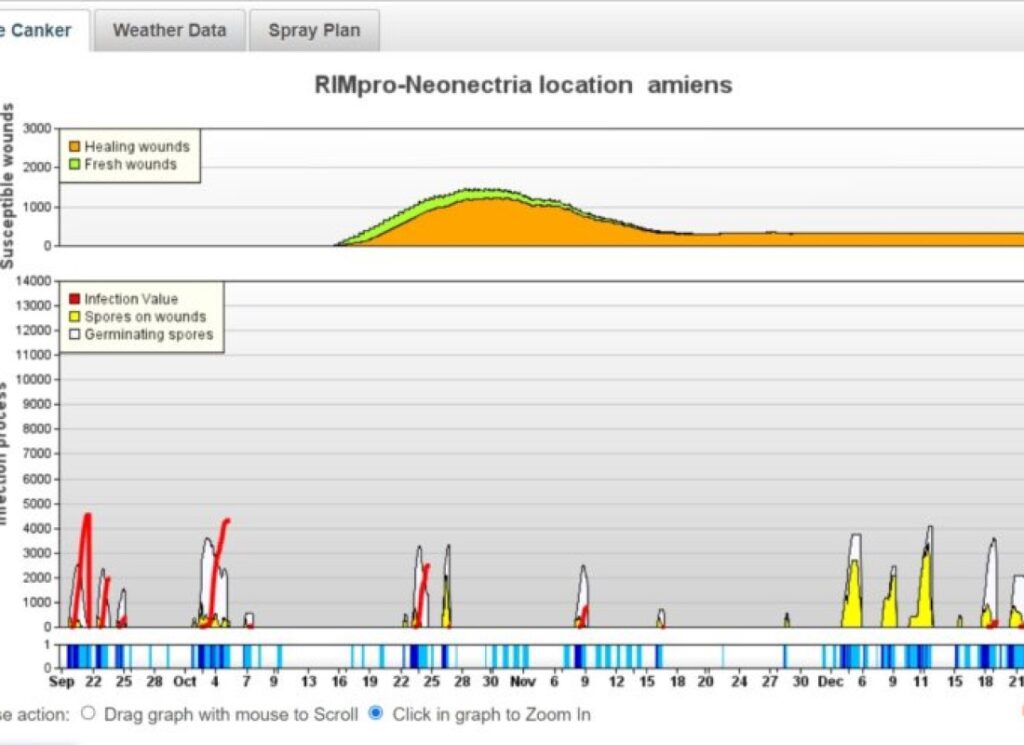The width and height of the screenshot is (1024, 745).
Task: Click the Infection Value legend label
Action: [x=131, y=299]
